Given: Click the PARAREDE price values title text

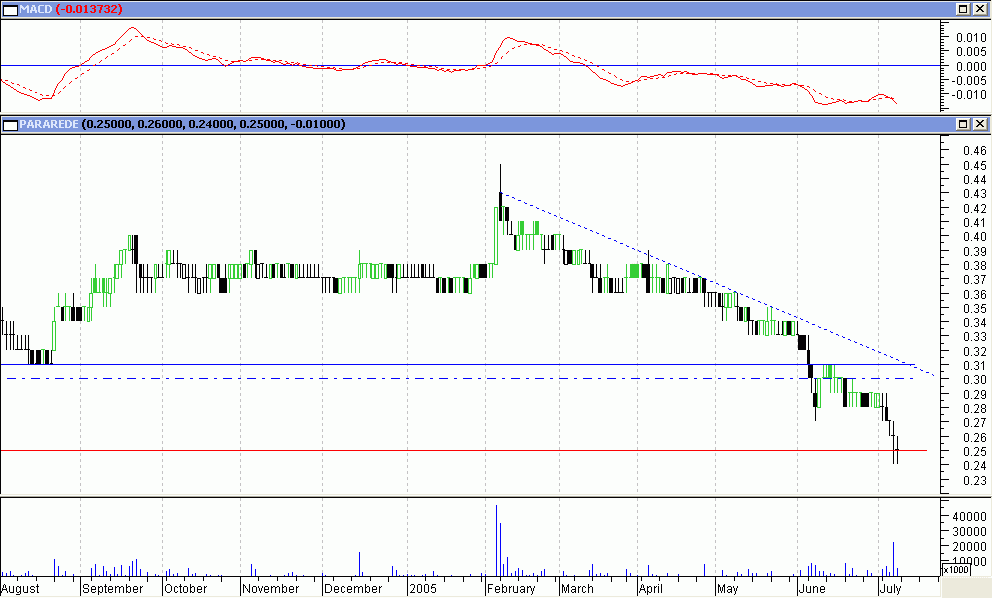Looking at the screenshot, I should [x=214, y=124].
